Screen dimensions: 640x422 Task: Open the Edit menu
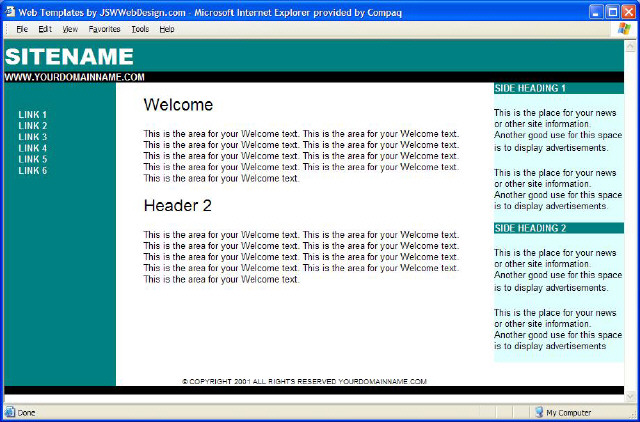[x=45, y=29]
